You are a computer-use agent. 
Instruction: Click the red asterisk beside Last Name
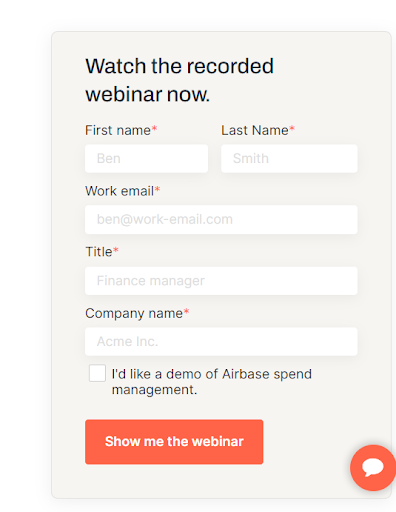[x=292, y=128]
